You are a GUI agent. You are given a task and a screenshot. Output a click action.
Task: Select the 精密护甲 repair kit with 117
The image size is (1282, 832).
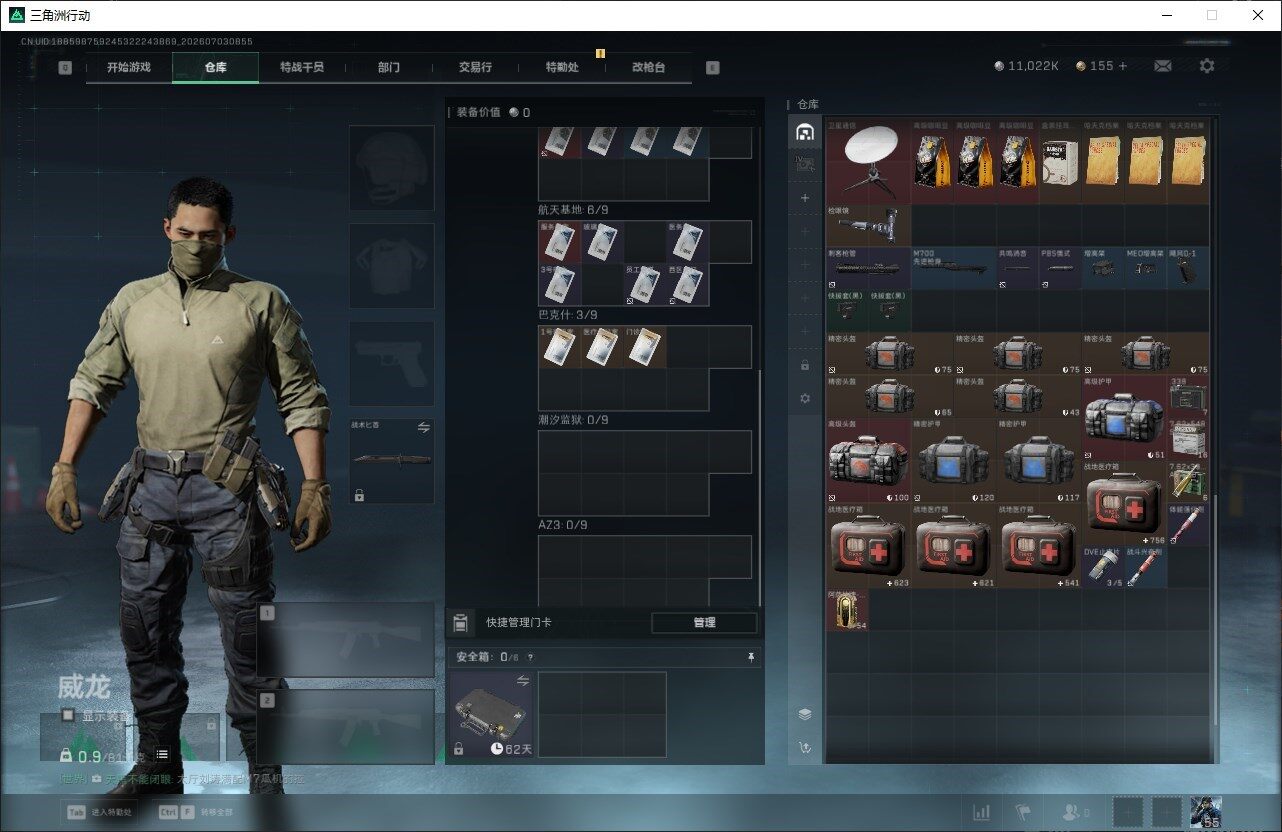(x=1039, y=460)
